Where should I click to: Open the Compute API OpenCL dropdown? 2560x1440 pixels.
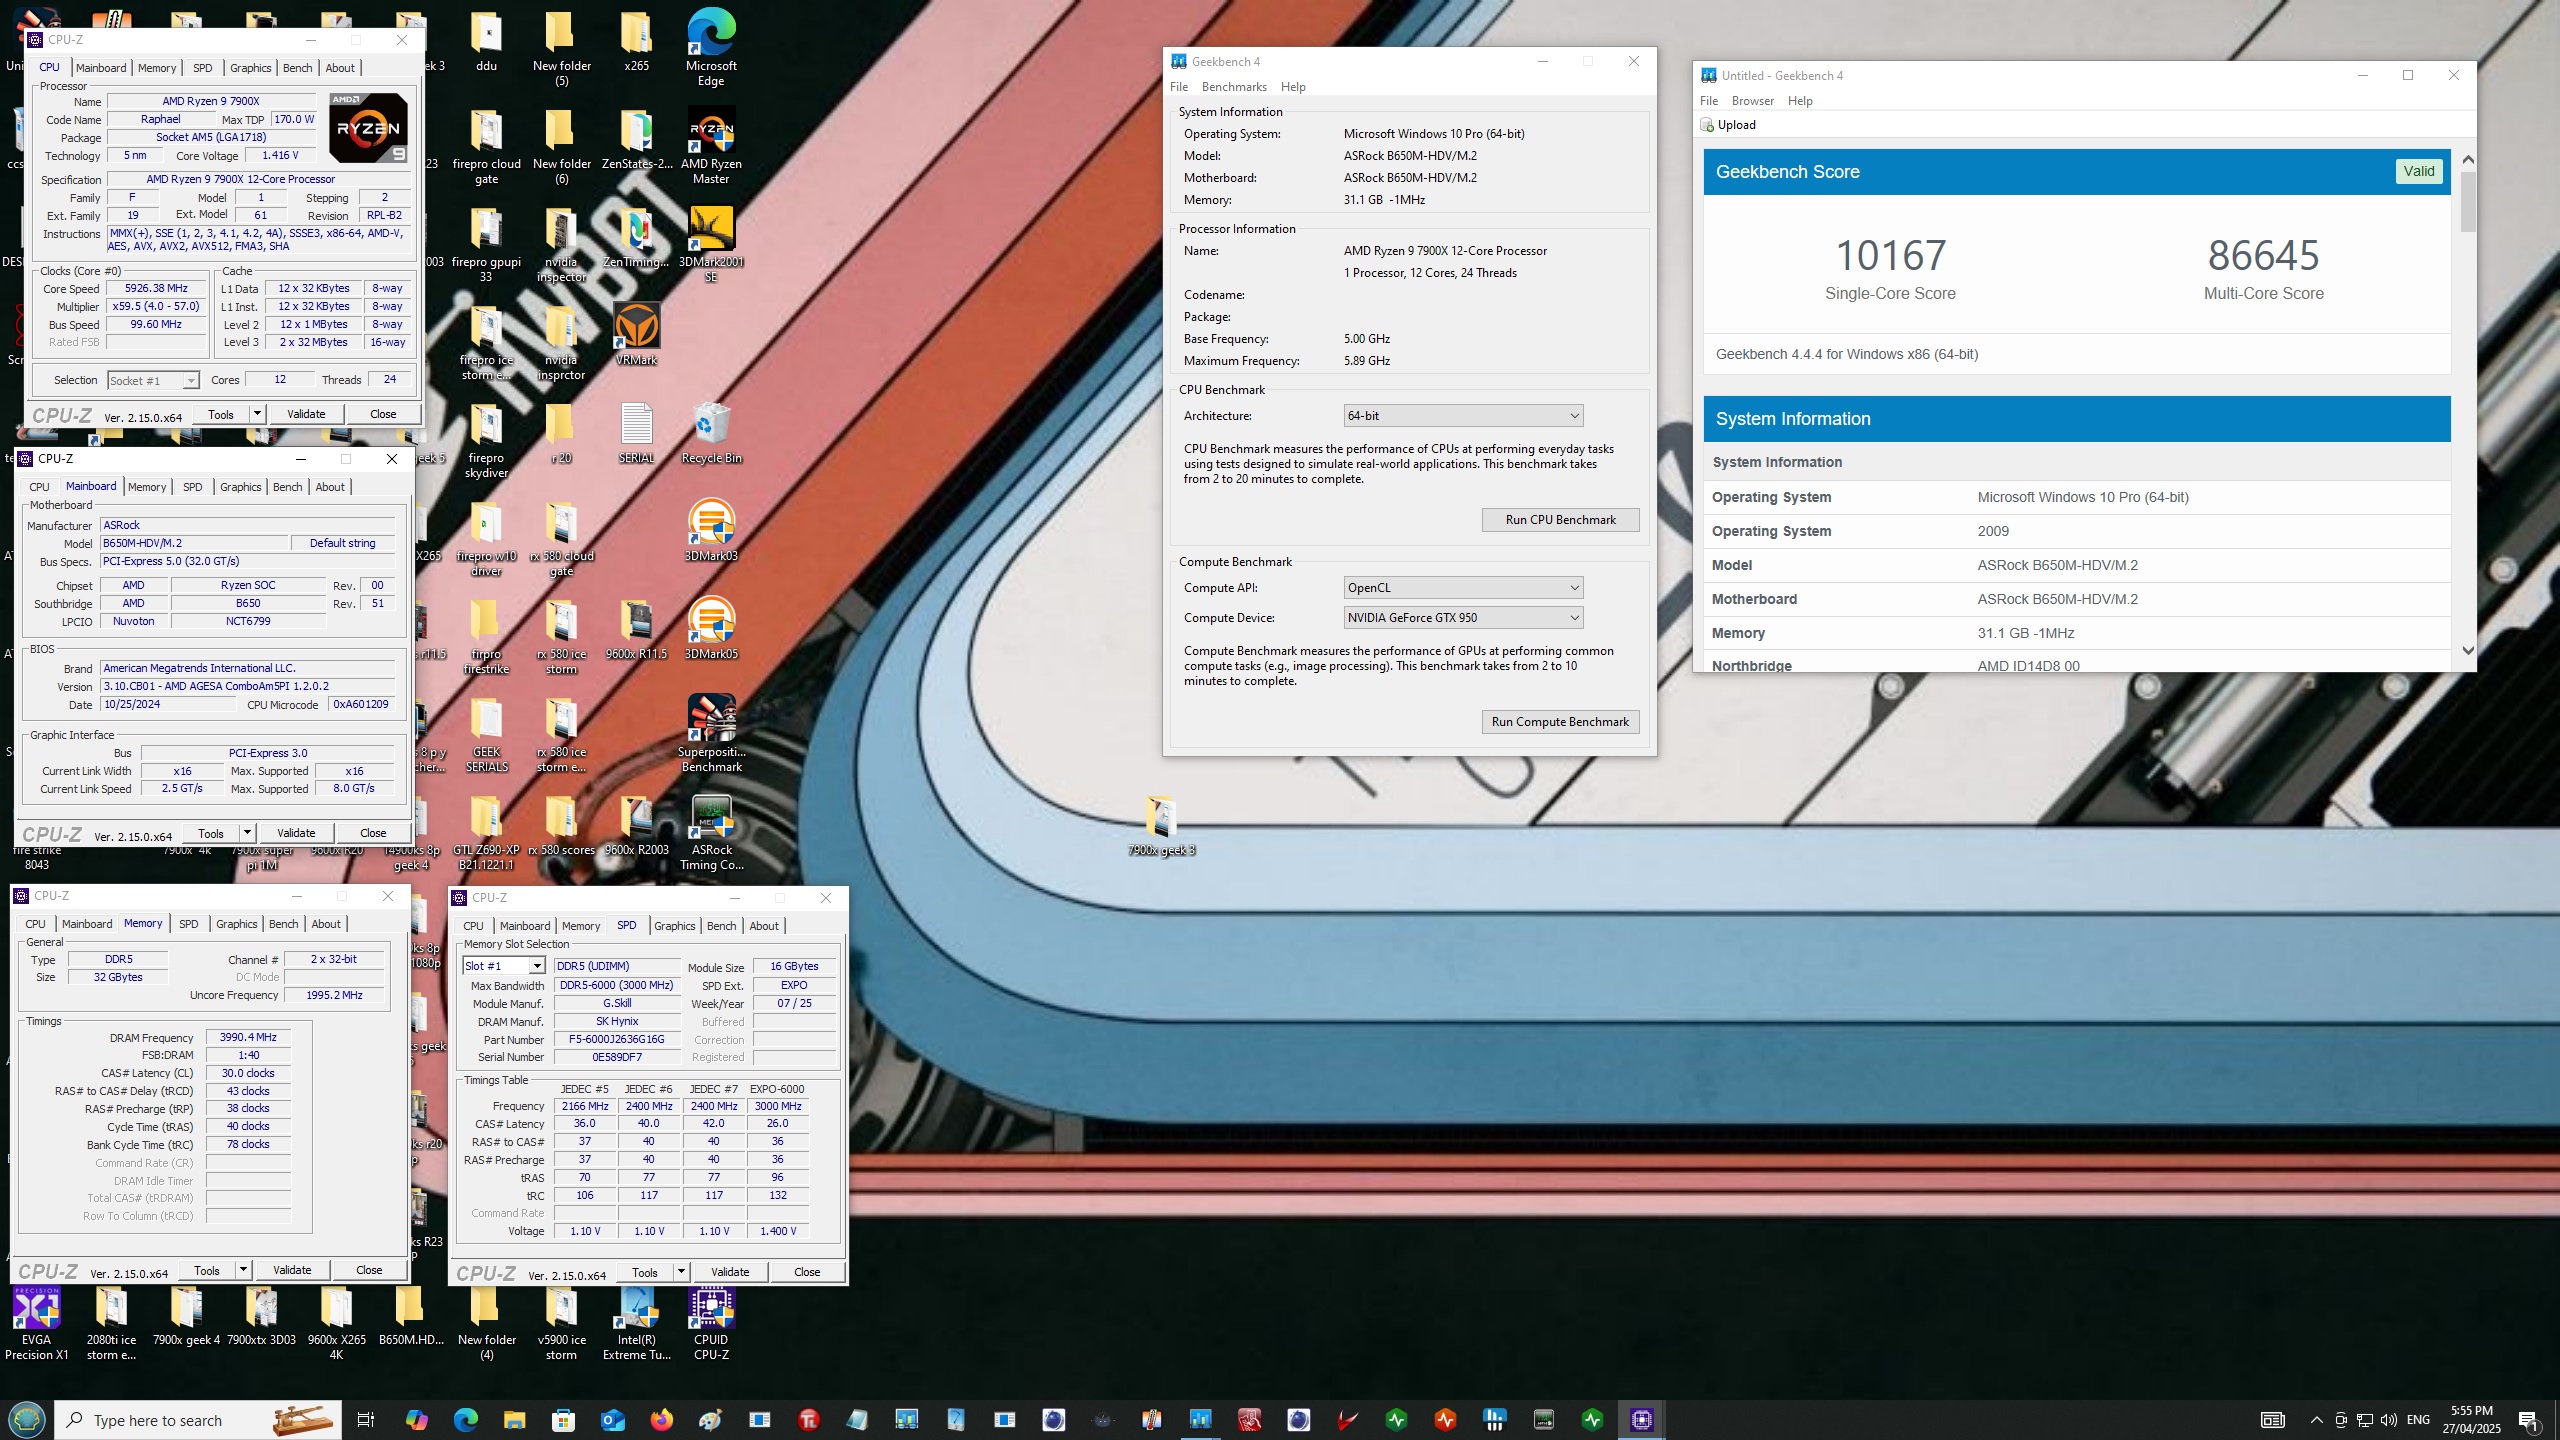click(1463, 588)
